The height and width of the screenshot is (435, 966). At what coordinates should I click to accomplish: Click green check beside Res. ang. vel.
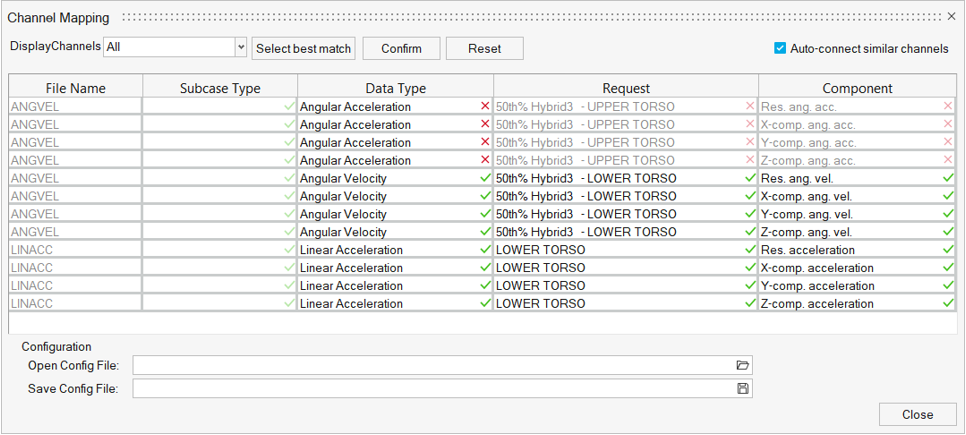[x=948, y=178]
